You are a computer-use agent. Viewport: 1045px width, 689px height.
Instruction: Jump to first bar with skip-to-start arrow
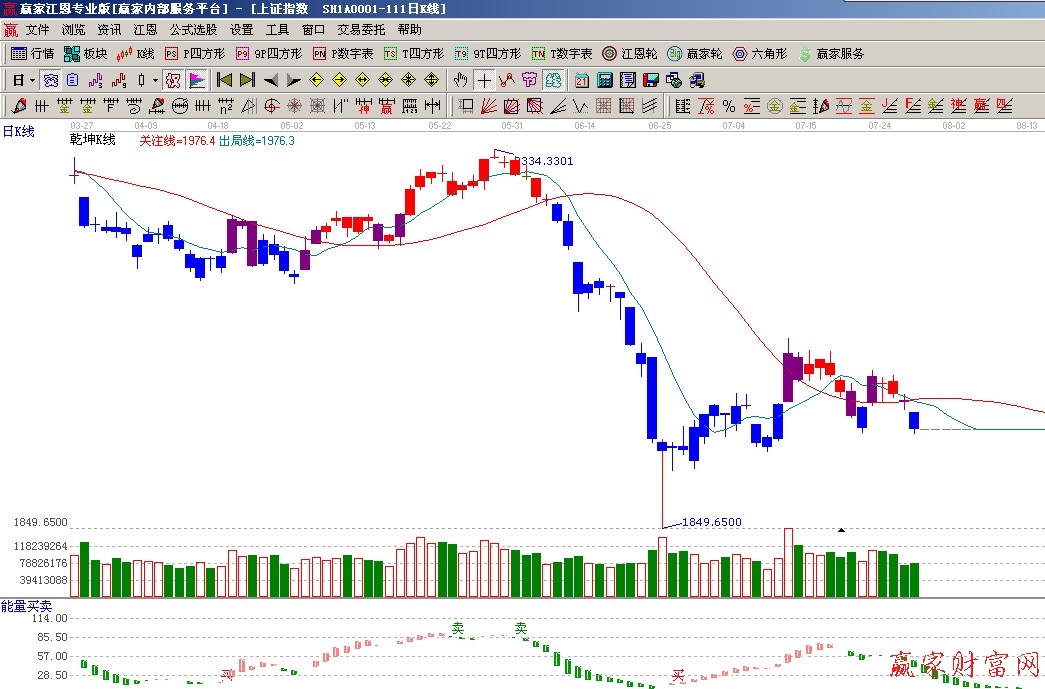click(x=224, y=80)
